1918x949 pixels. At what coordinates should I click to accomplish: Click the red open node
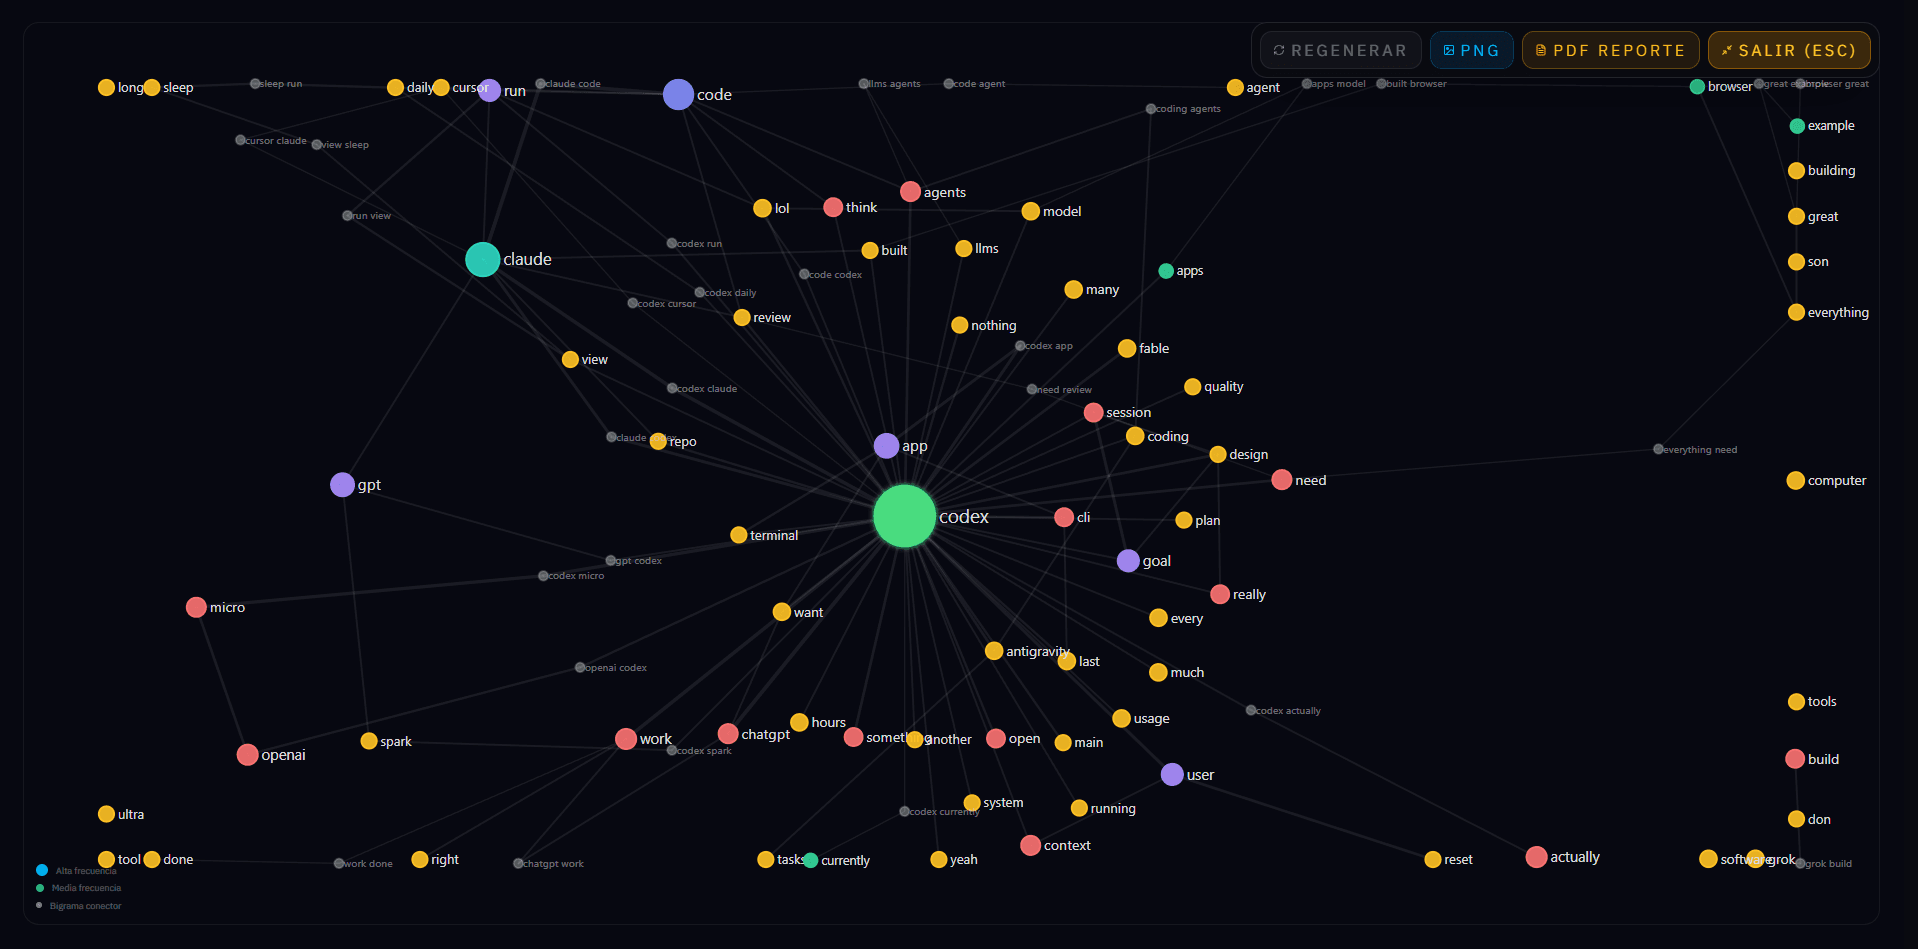(996, 738)
